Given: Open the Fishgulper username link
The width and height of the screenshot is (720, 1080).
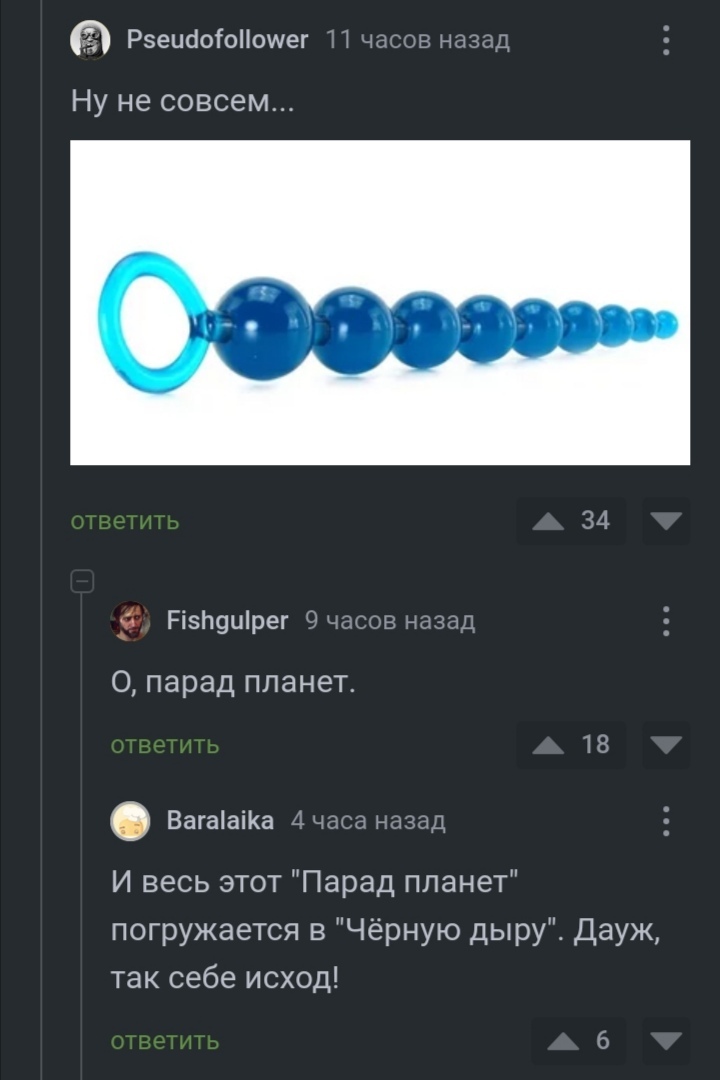Looking at the screenshot, I should (x=227, y=621).
